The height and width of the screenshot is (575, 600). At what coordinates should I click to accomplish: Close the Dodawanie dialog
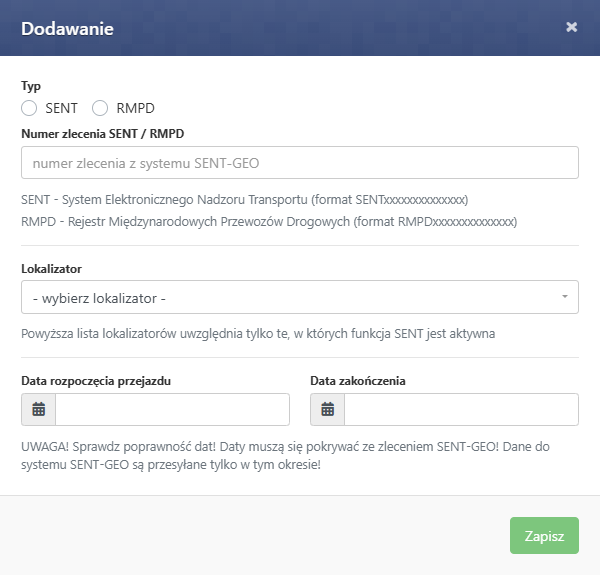(571, 27)
